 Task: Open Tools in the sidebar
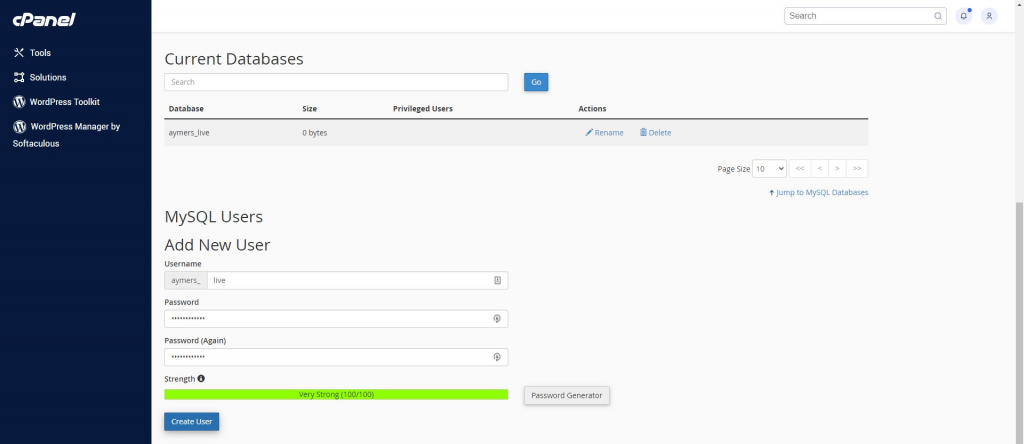pyautogui.click(x=40, y=53)
